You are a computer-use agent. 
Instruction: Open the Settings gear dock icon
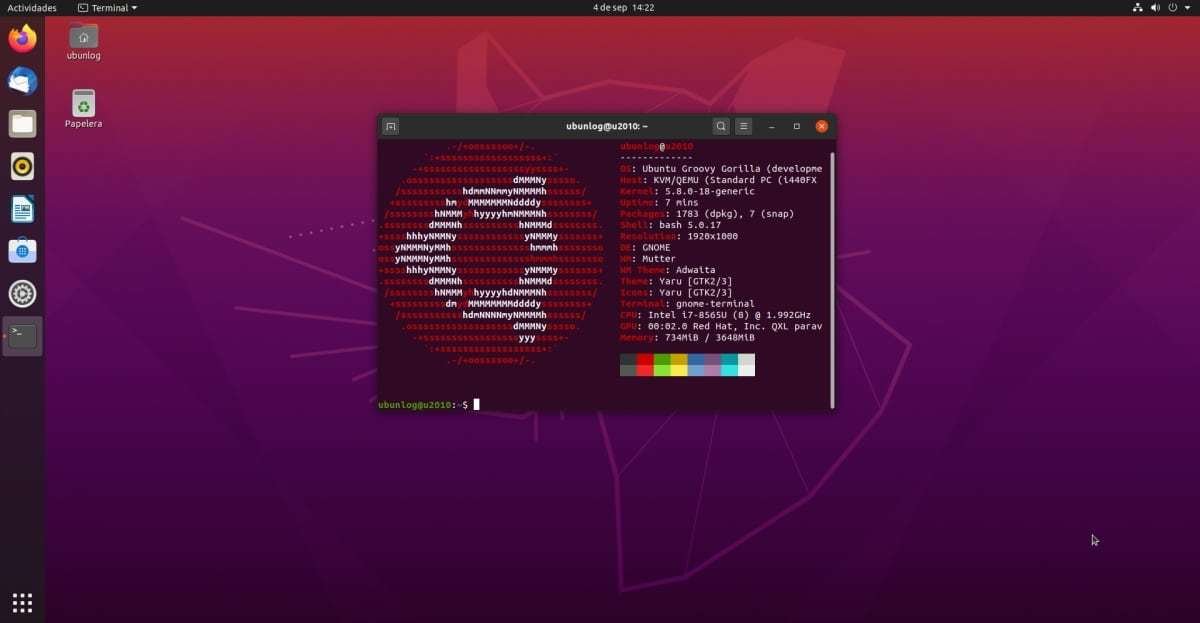click(x=22, y=294)
